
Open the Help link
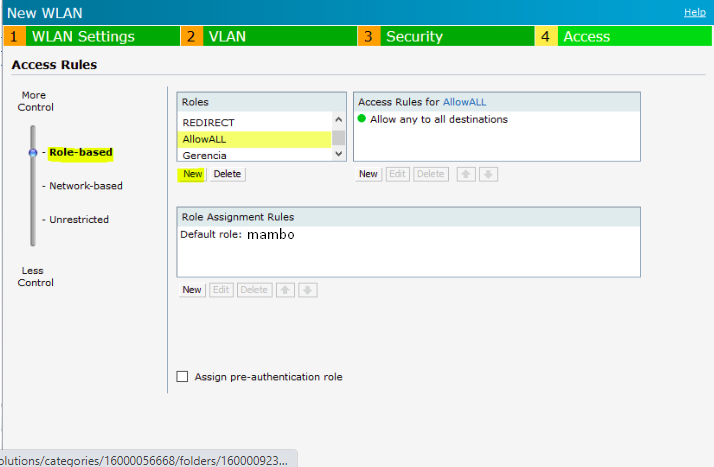click(694, 12)
